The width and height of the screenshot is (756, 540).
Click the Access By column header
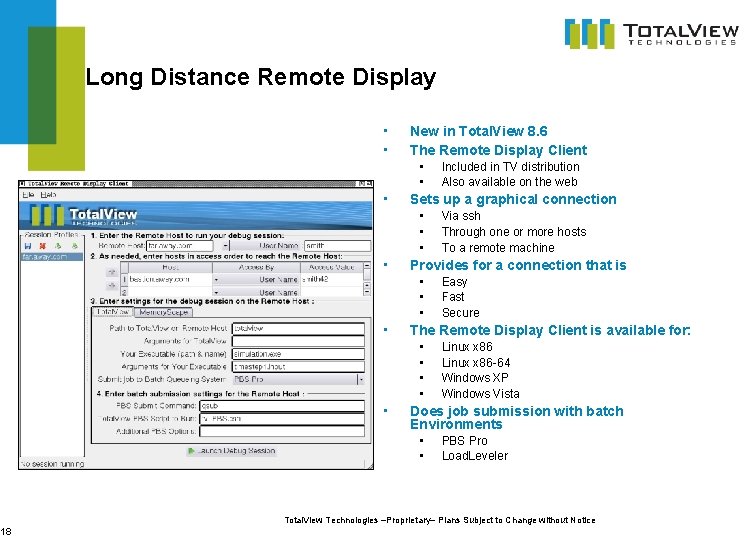pos(256,267)
